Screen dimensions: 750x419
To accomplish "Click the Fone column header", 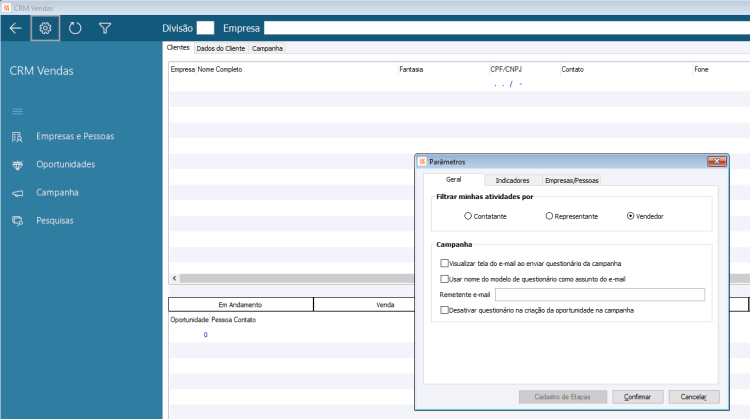I will tap(701, 69).
